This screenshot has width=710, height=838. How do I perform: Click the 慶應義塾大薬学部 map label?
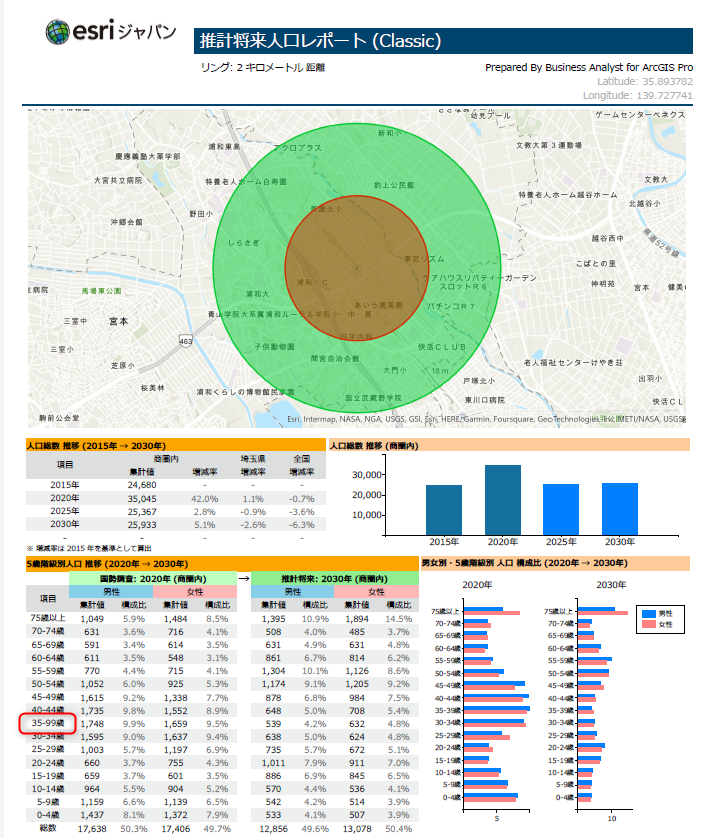click(148, 157)
